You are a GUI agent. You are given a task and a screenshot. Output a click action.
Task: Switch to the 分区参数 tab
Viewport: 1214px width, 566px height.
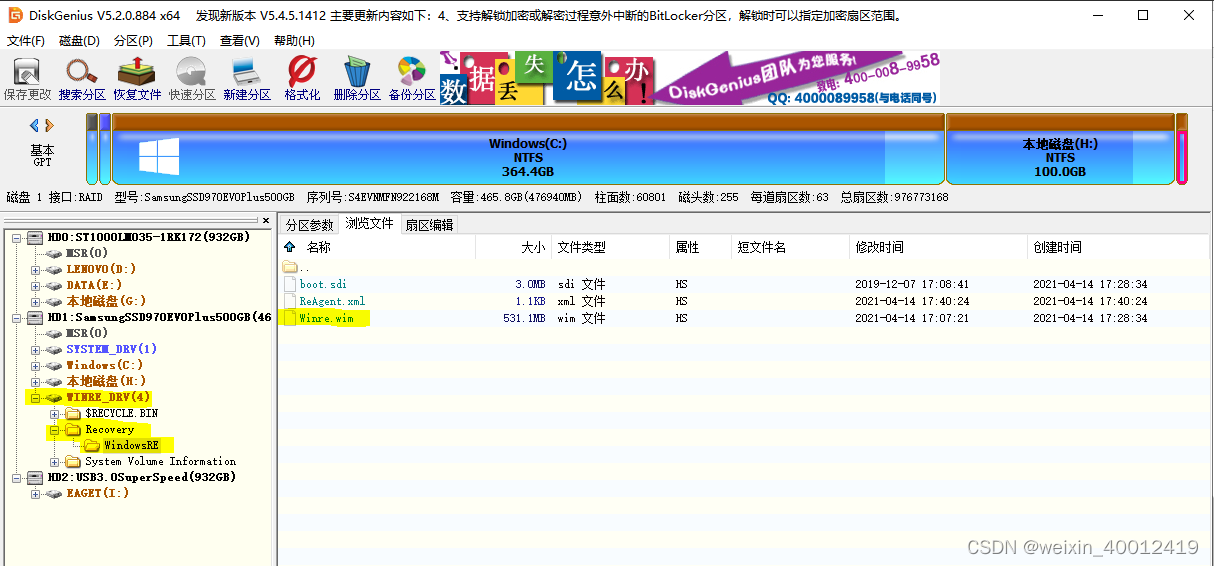tap(309, 225)
